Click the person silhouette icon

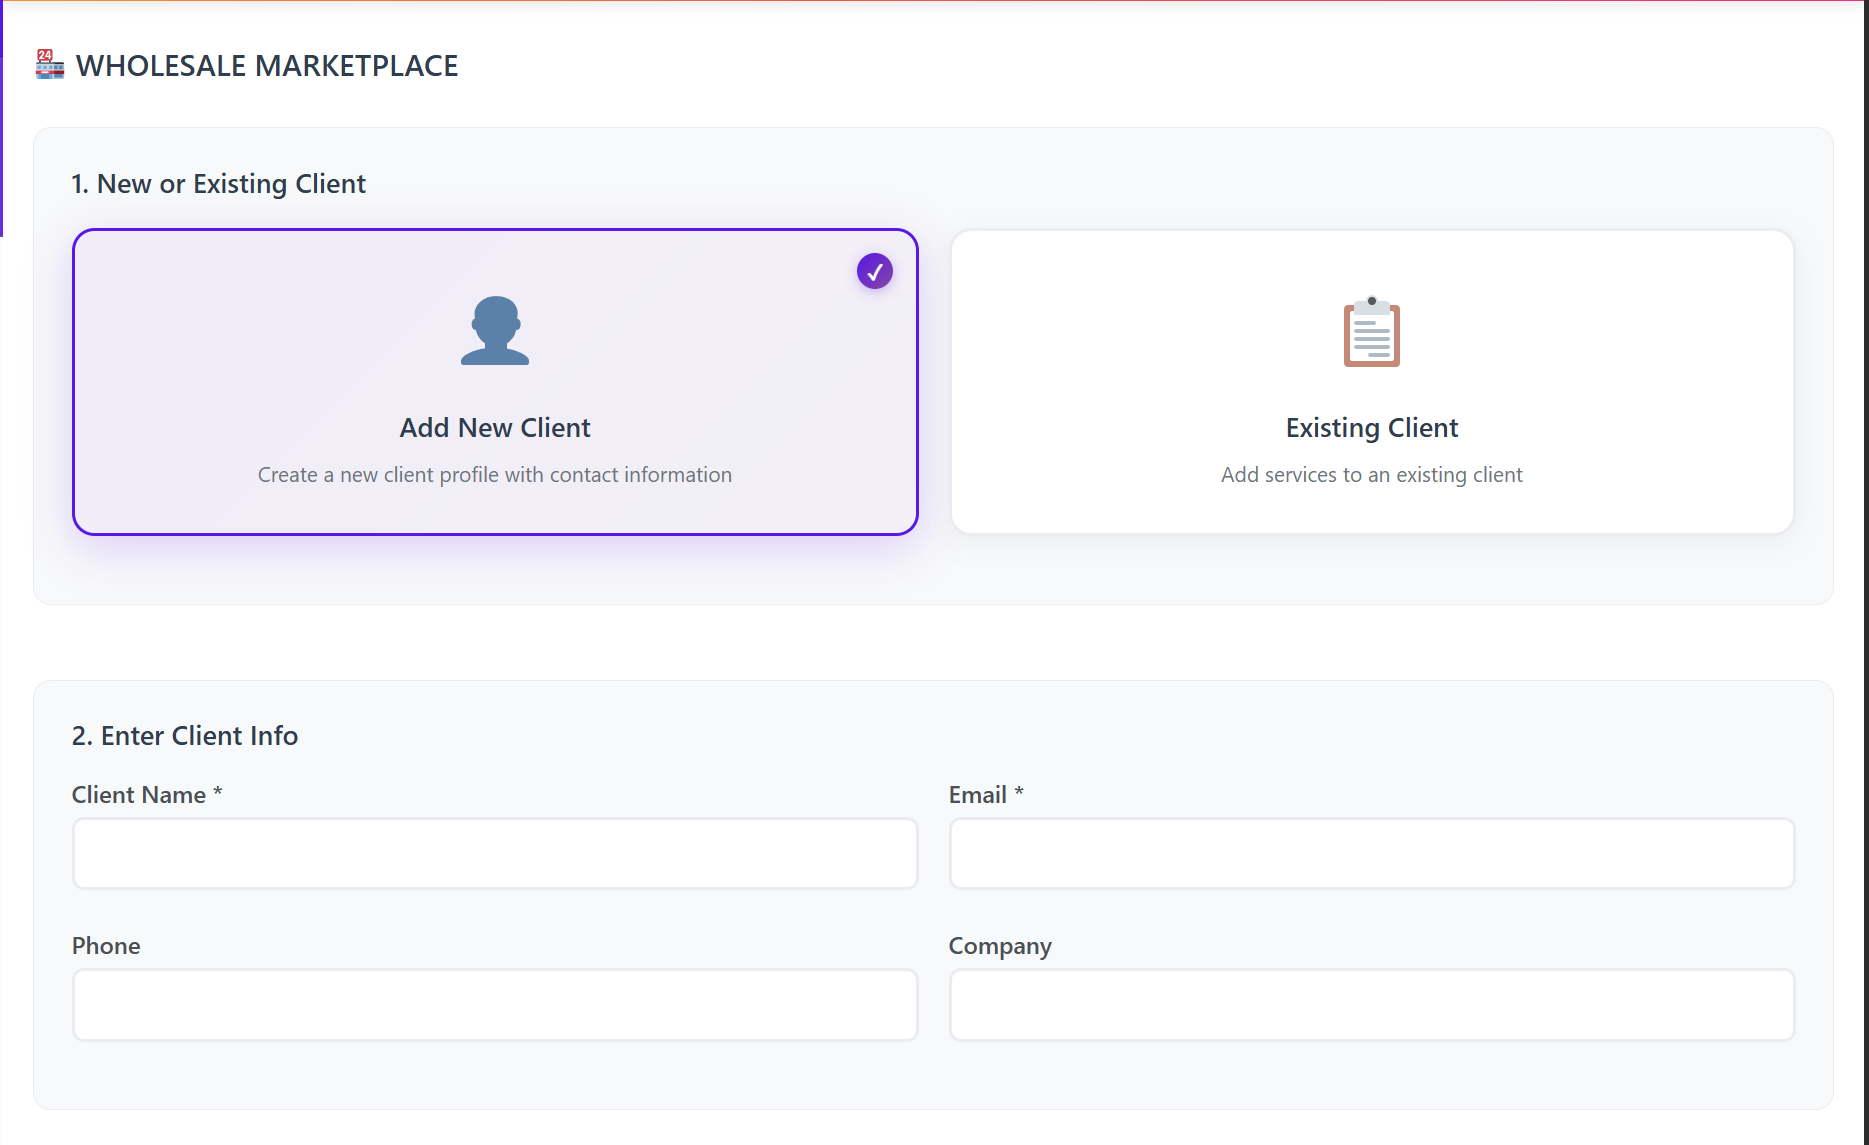(495, 331)
